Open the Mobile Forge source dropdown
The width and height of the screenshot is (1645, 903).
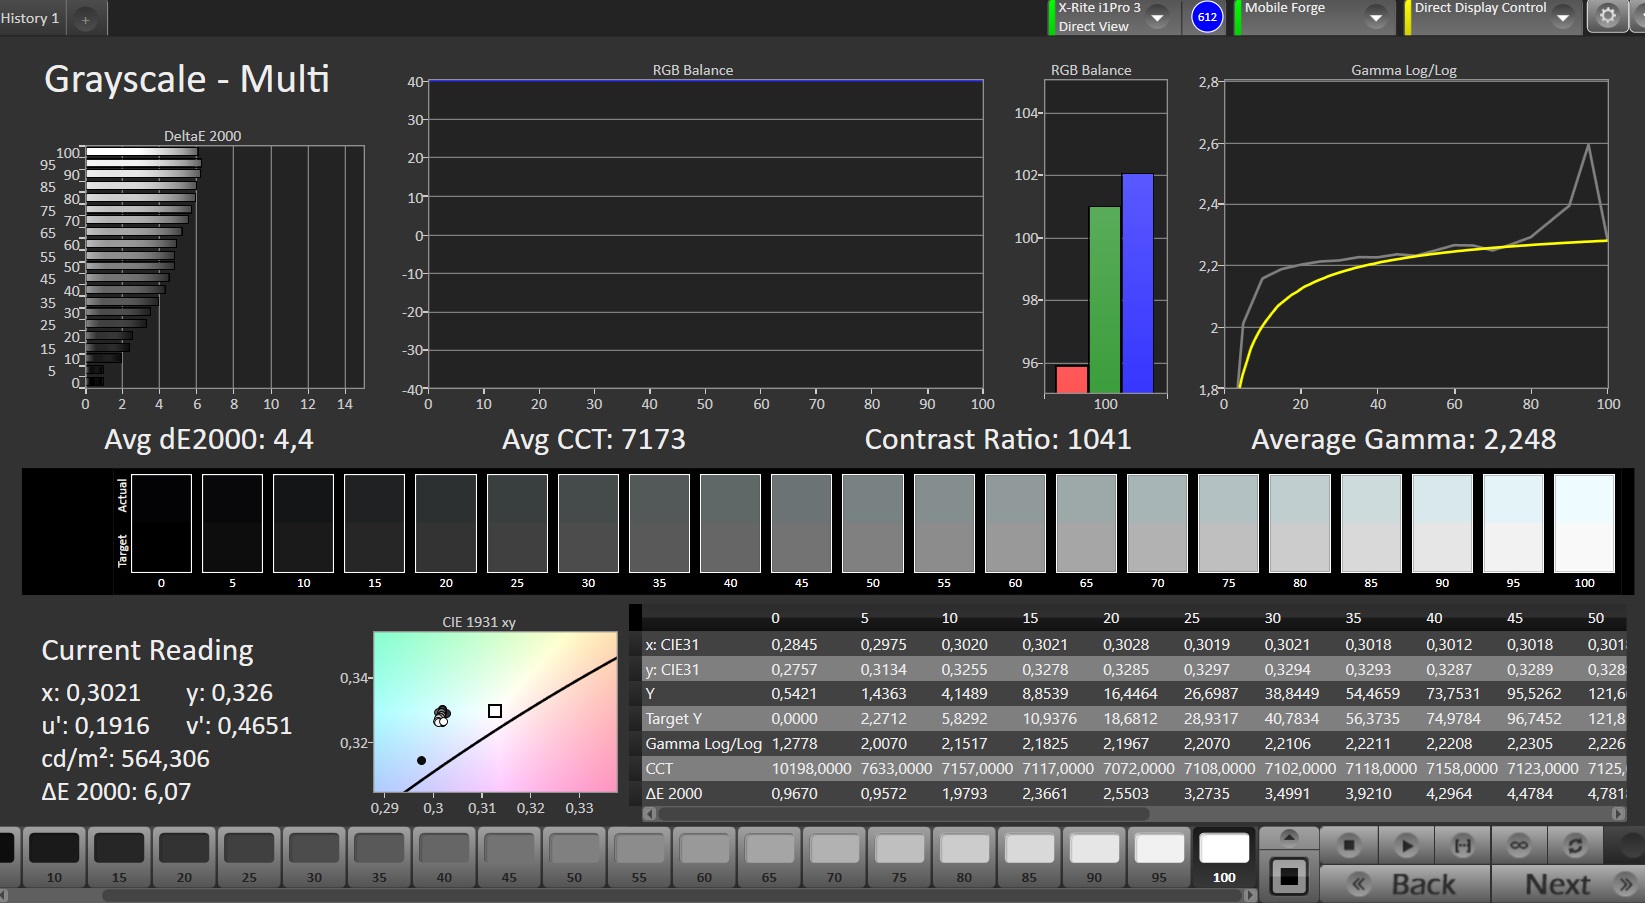[x=1376, y=17]
